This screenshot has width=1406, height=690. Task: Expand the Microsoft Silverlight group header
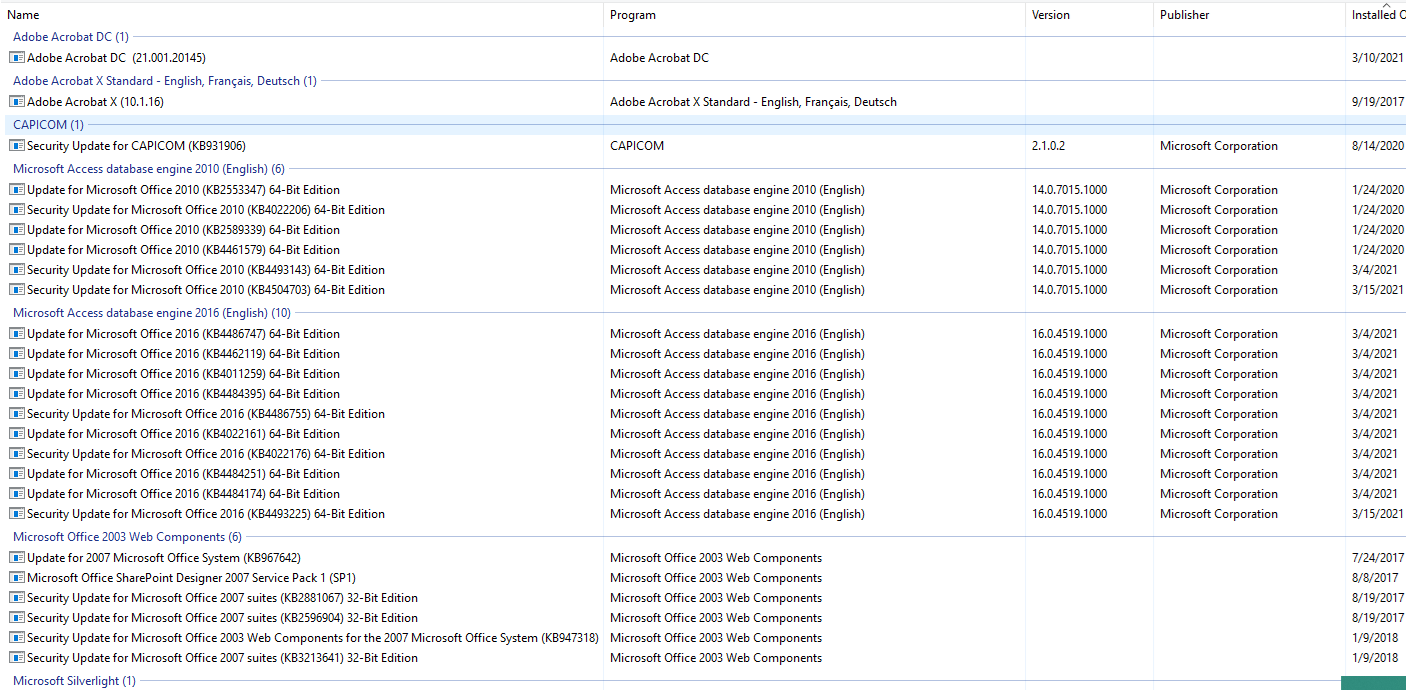[x=74, y=681]
